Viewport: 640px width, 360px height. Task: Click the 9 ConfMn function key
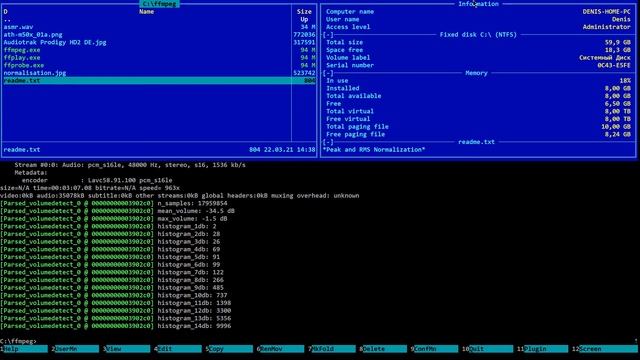coord(435,349)
